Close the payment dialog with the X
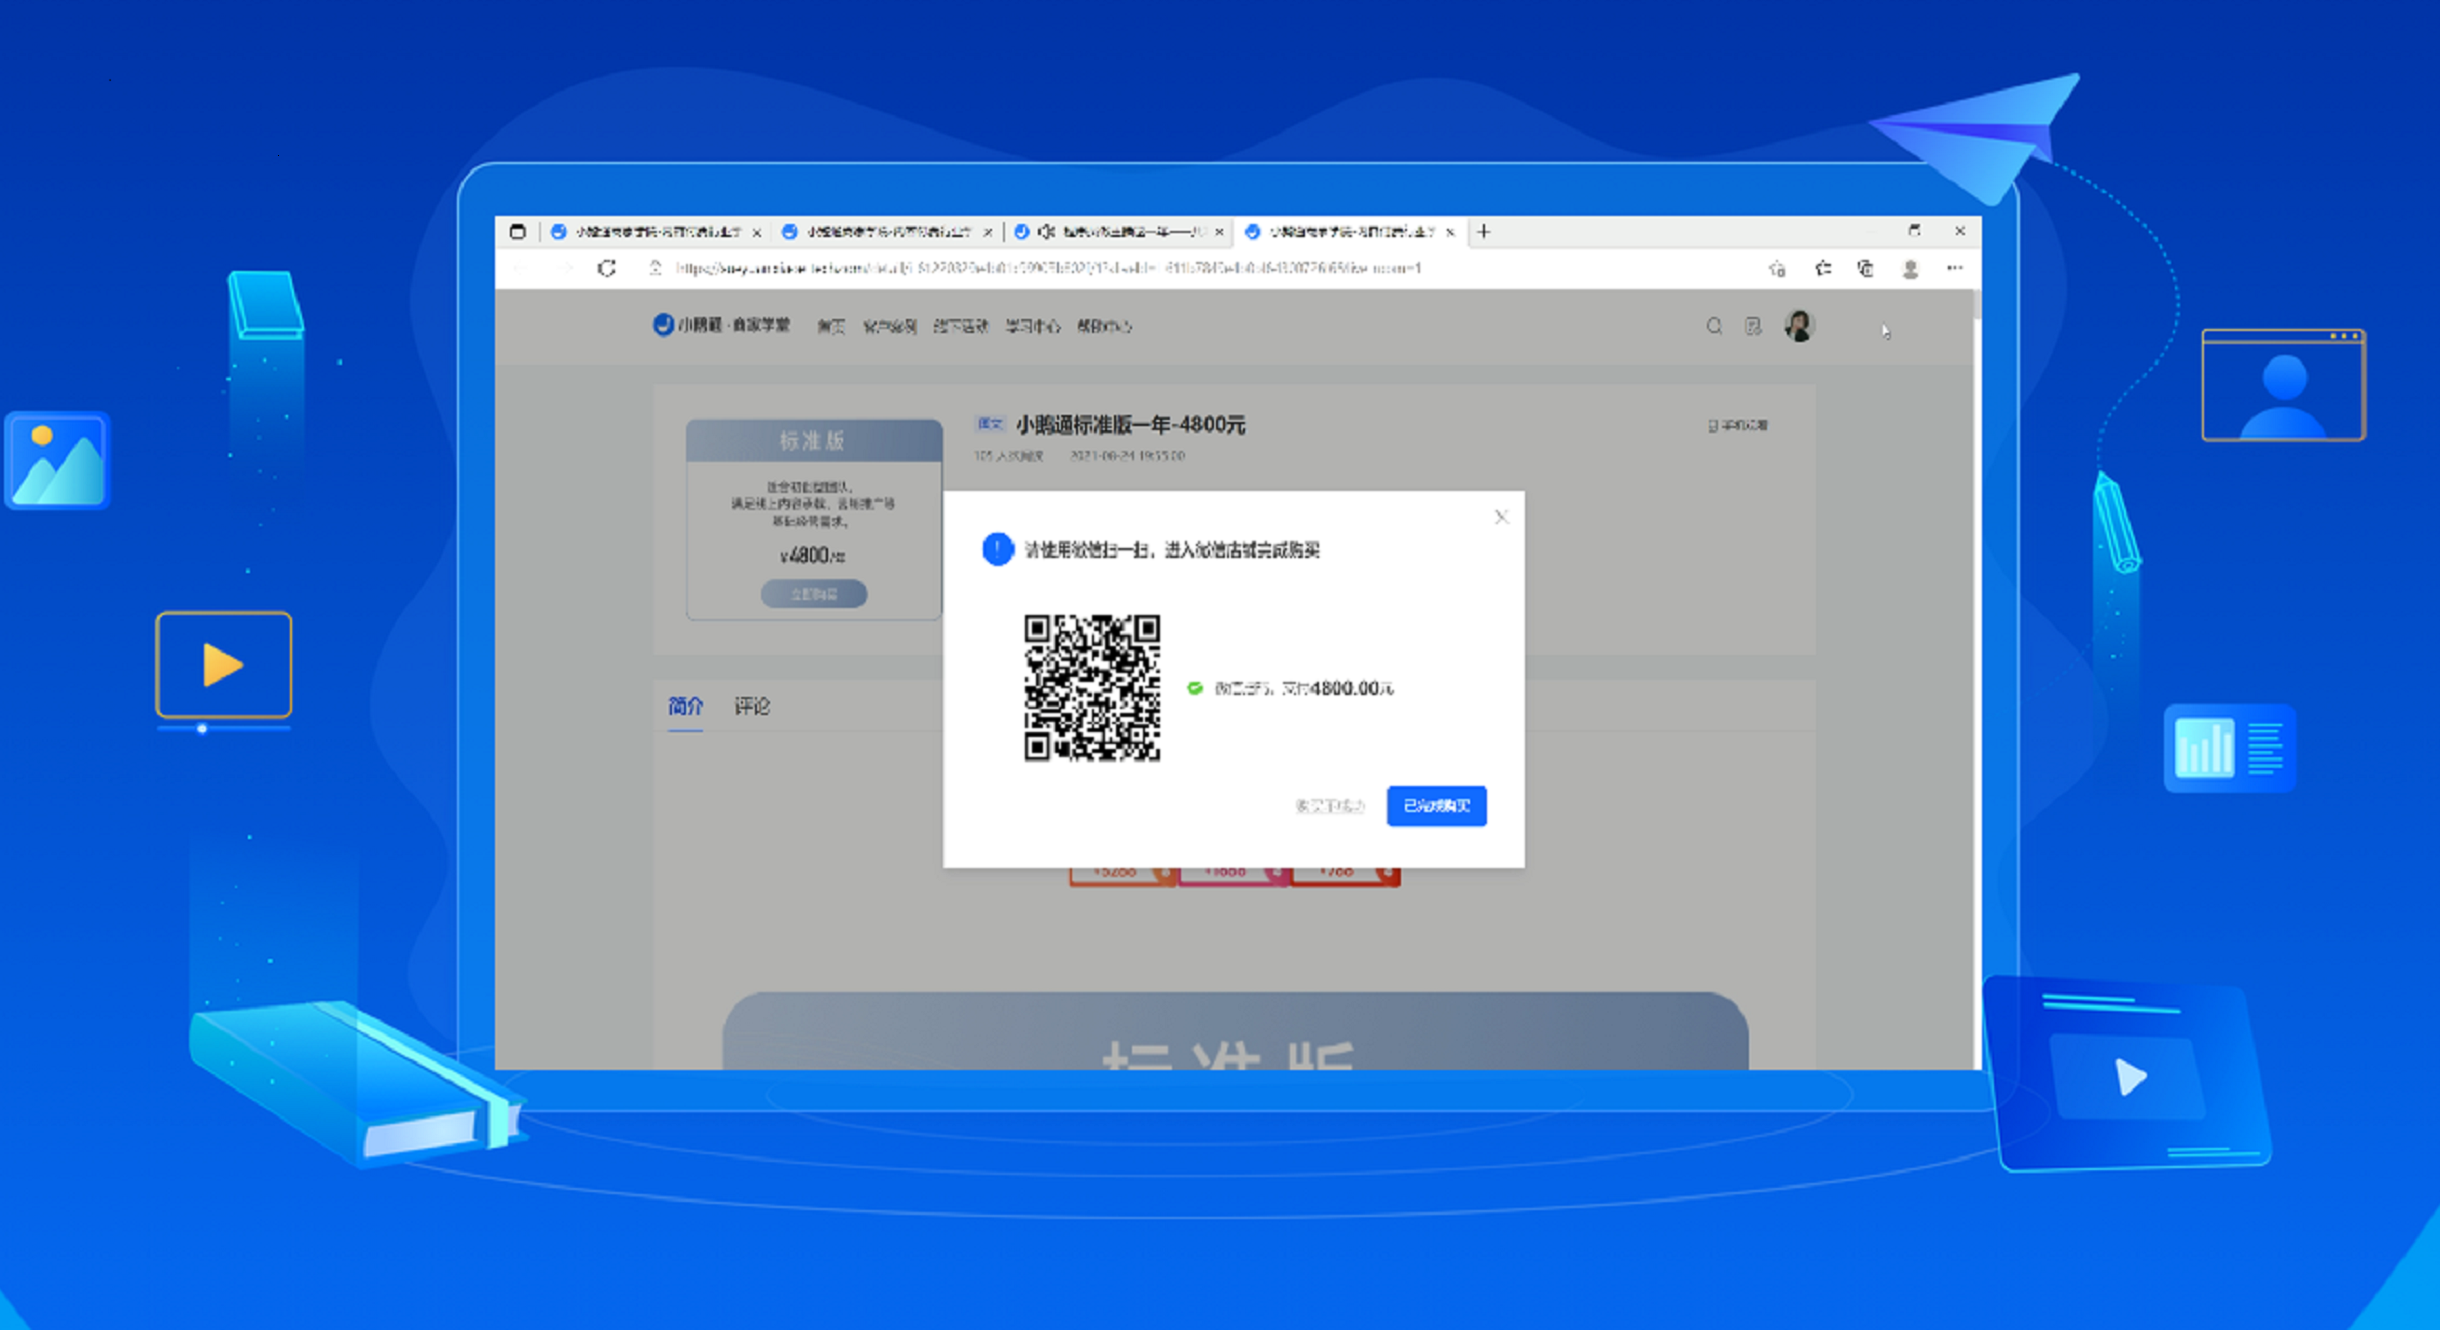This screenshot has height=1330, width=2440. point(1501,517)
